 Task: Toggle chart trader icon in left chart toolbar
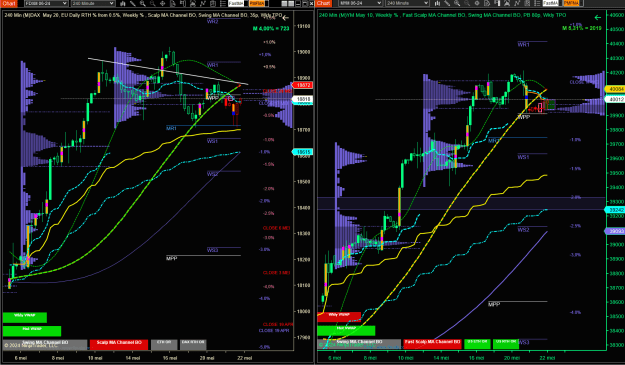183,3
